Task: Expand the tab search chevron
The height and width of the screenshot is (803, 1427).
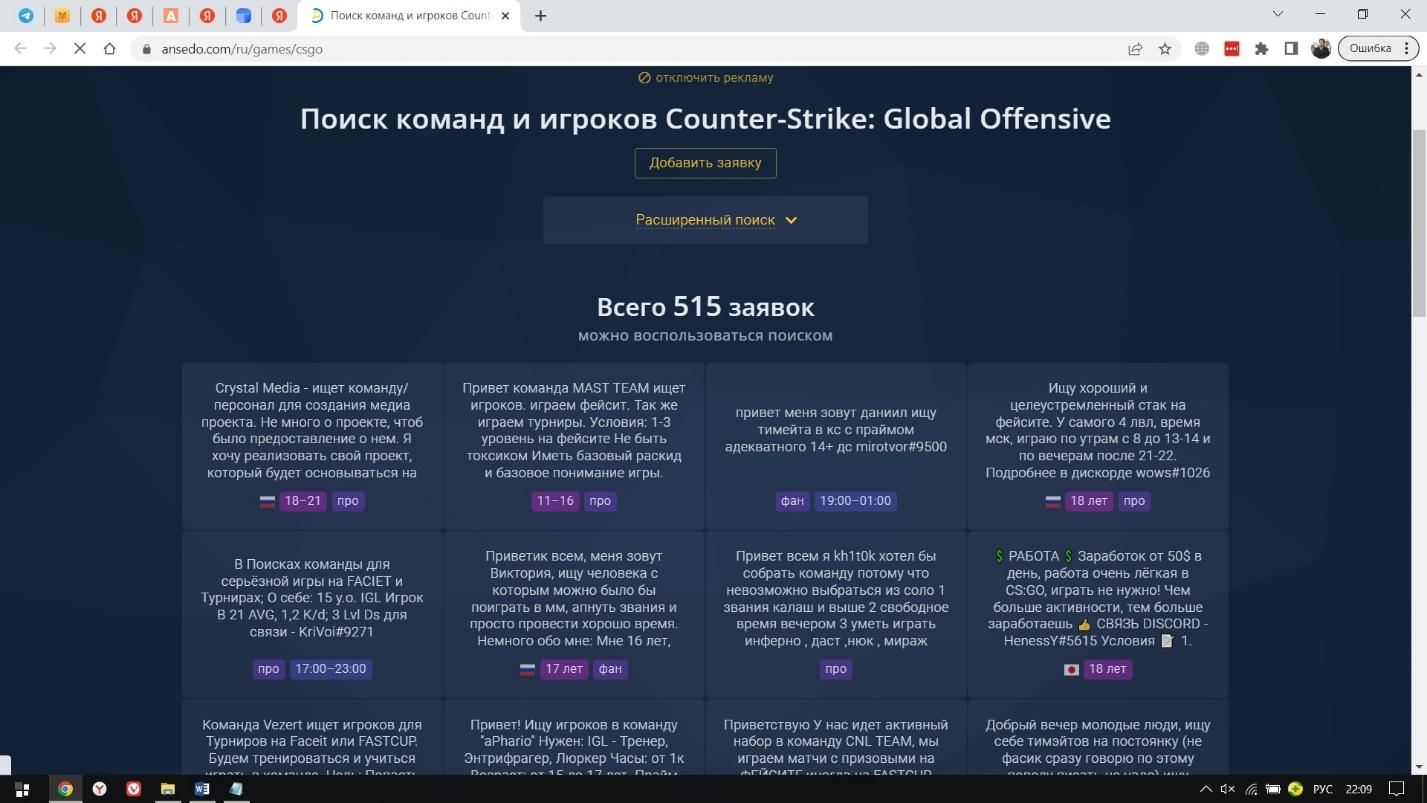Action: (1278, 14)
